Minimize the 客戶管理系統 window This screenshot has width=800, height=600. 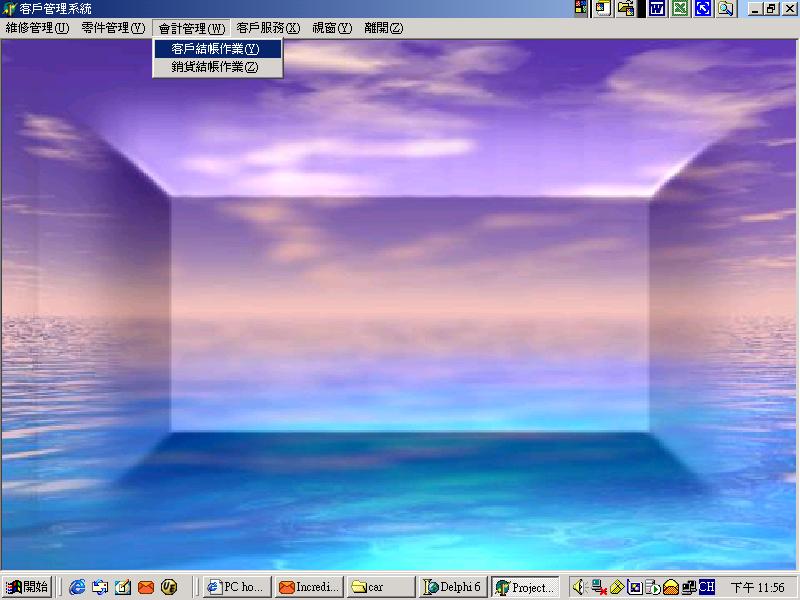pyautogui.click(x=756, y=9)
